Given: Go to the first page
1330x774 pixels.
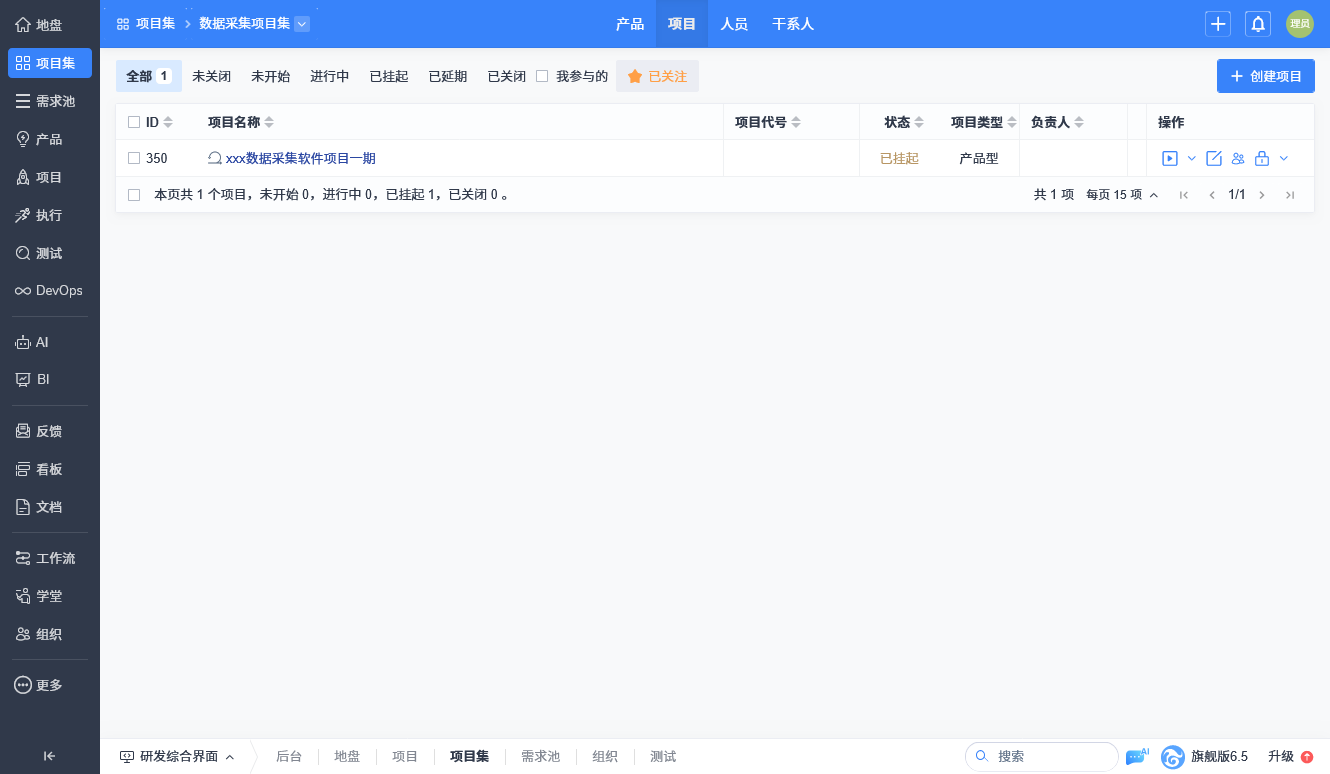Looking at the screenshot, I should [1184, 195].
